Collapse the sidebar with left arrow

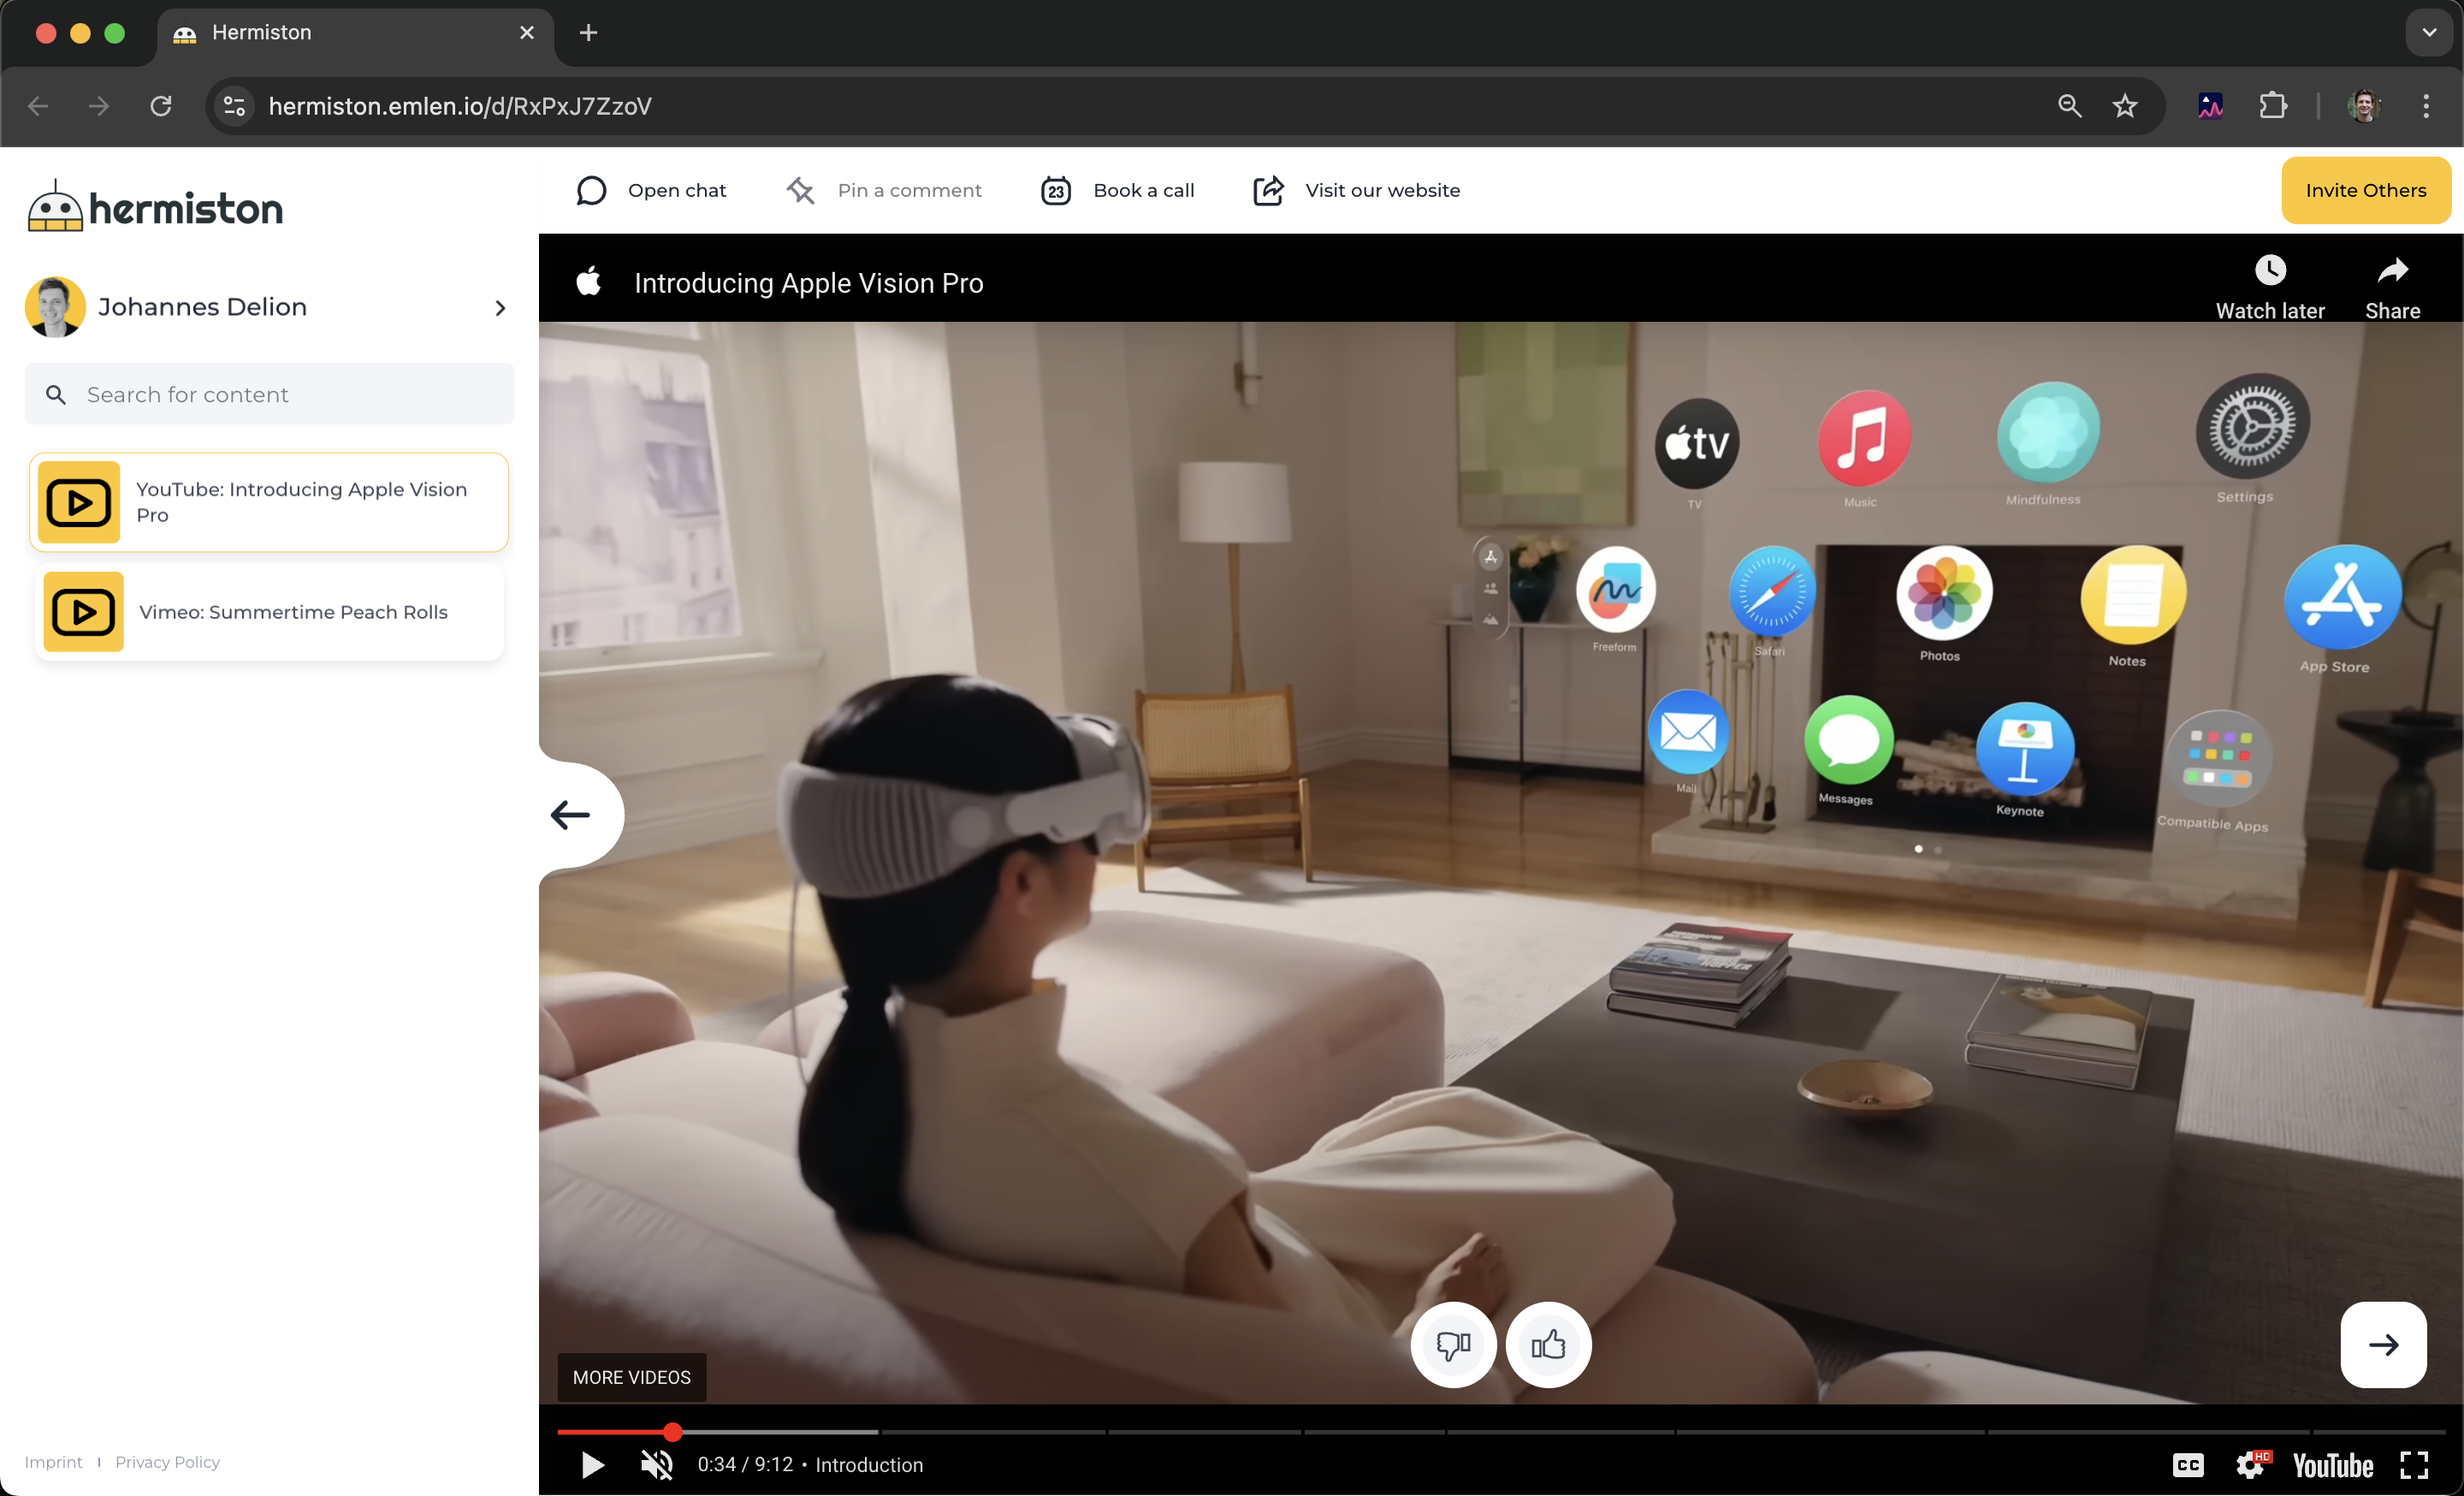coord(571,815)
